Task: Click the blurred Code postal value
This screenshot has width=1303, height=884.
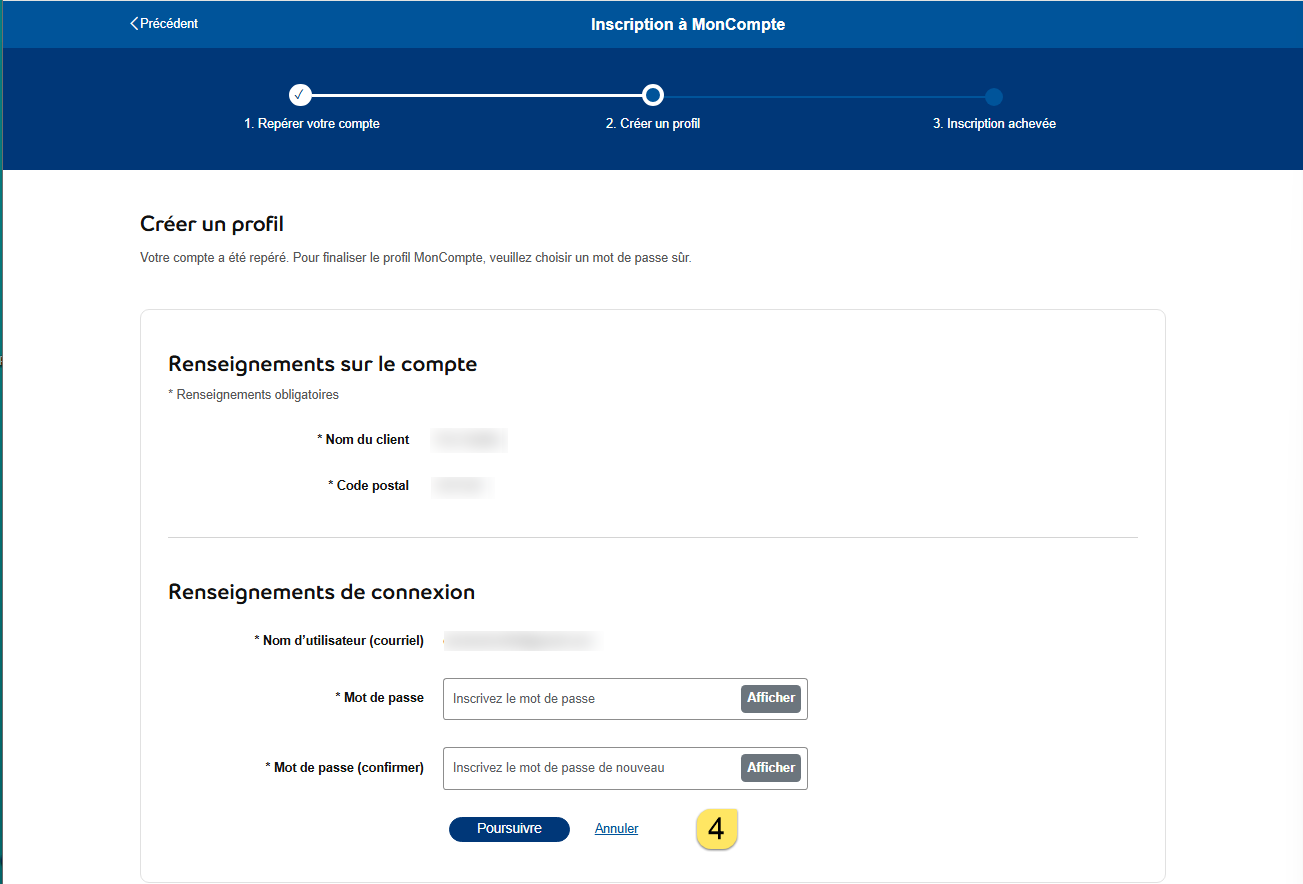Action: point(461,487)
